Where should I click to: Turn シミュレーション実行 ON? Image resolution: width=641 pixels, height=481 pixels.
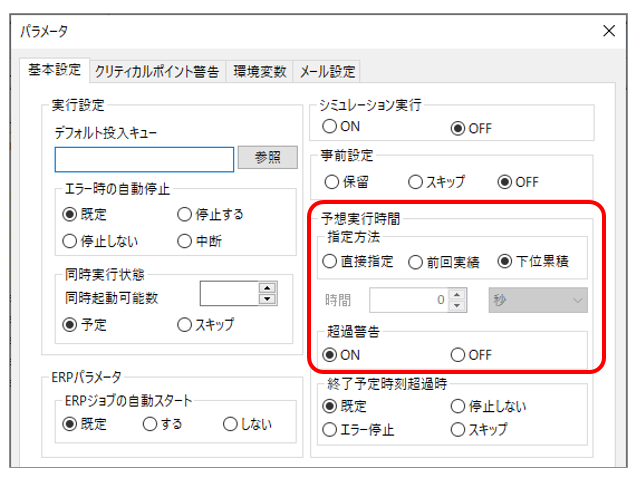(330, 128)
